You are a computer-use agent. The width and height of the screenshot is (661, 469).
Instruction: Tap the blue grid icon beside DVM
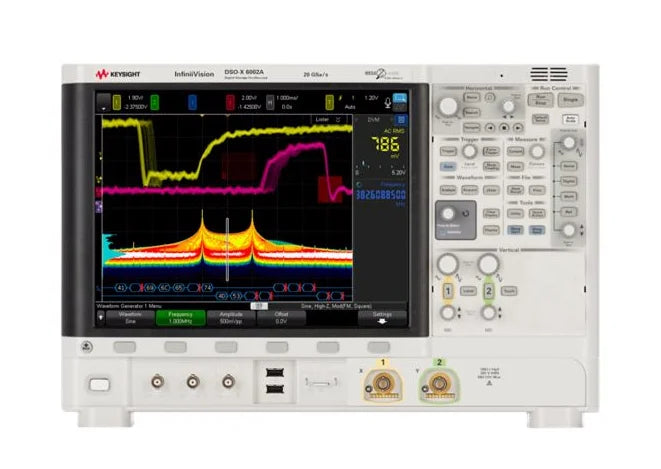tap(401, 120)
